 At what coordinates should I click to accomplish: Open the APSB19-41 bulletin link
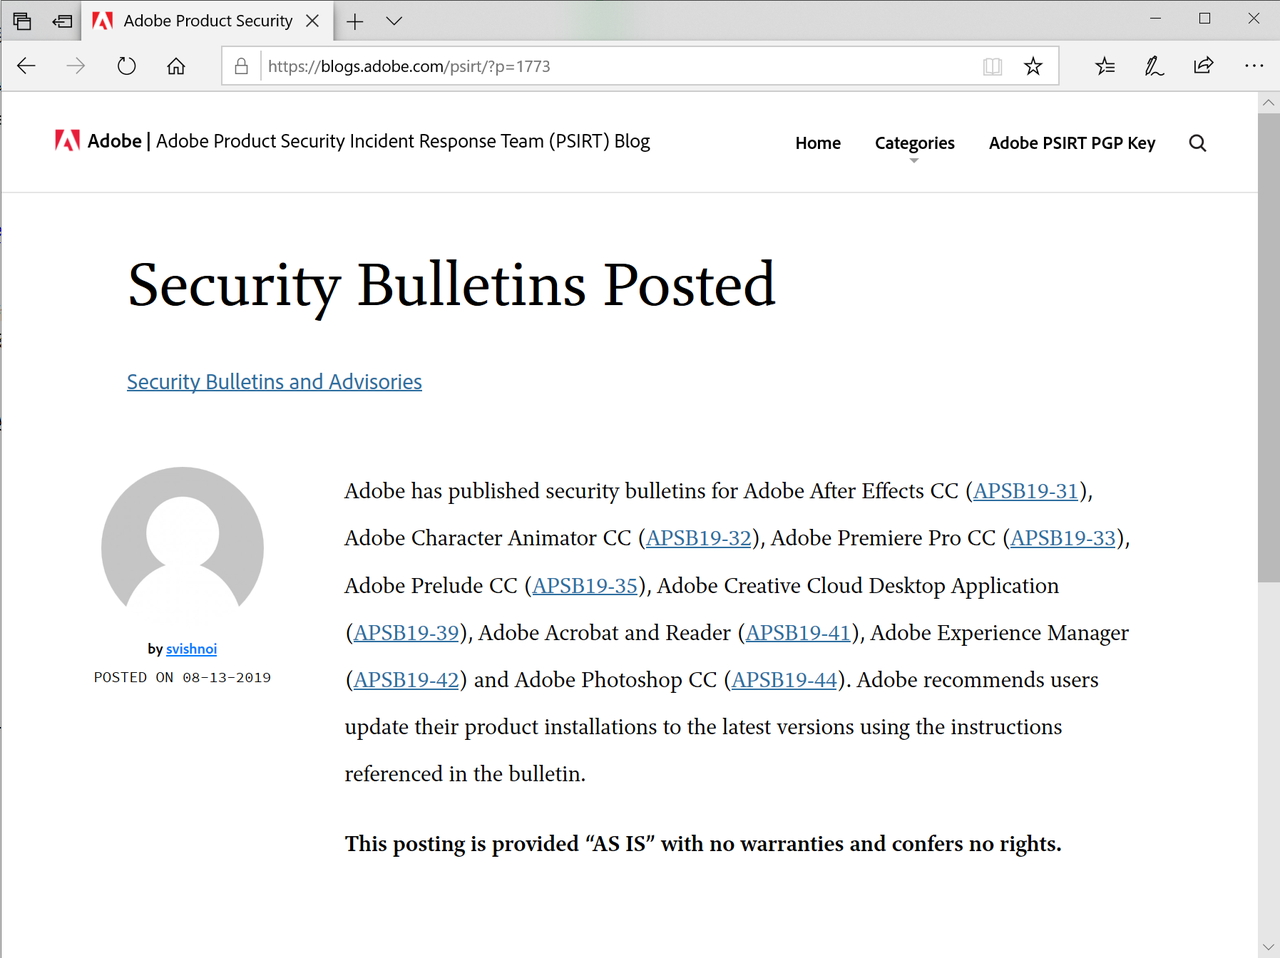pos(797,633)
